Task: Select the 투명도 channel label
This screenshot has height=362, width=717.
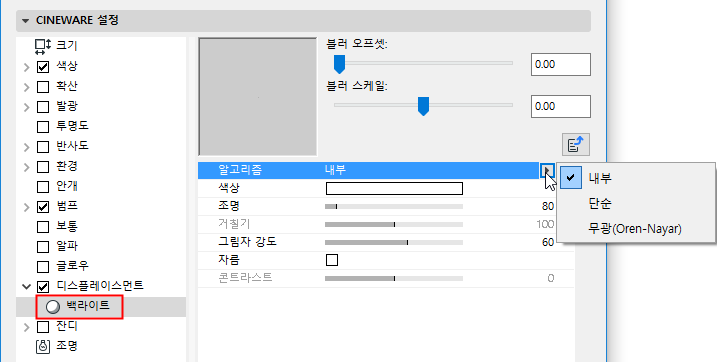Action: [73, 126]
